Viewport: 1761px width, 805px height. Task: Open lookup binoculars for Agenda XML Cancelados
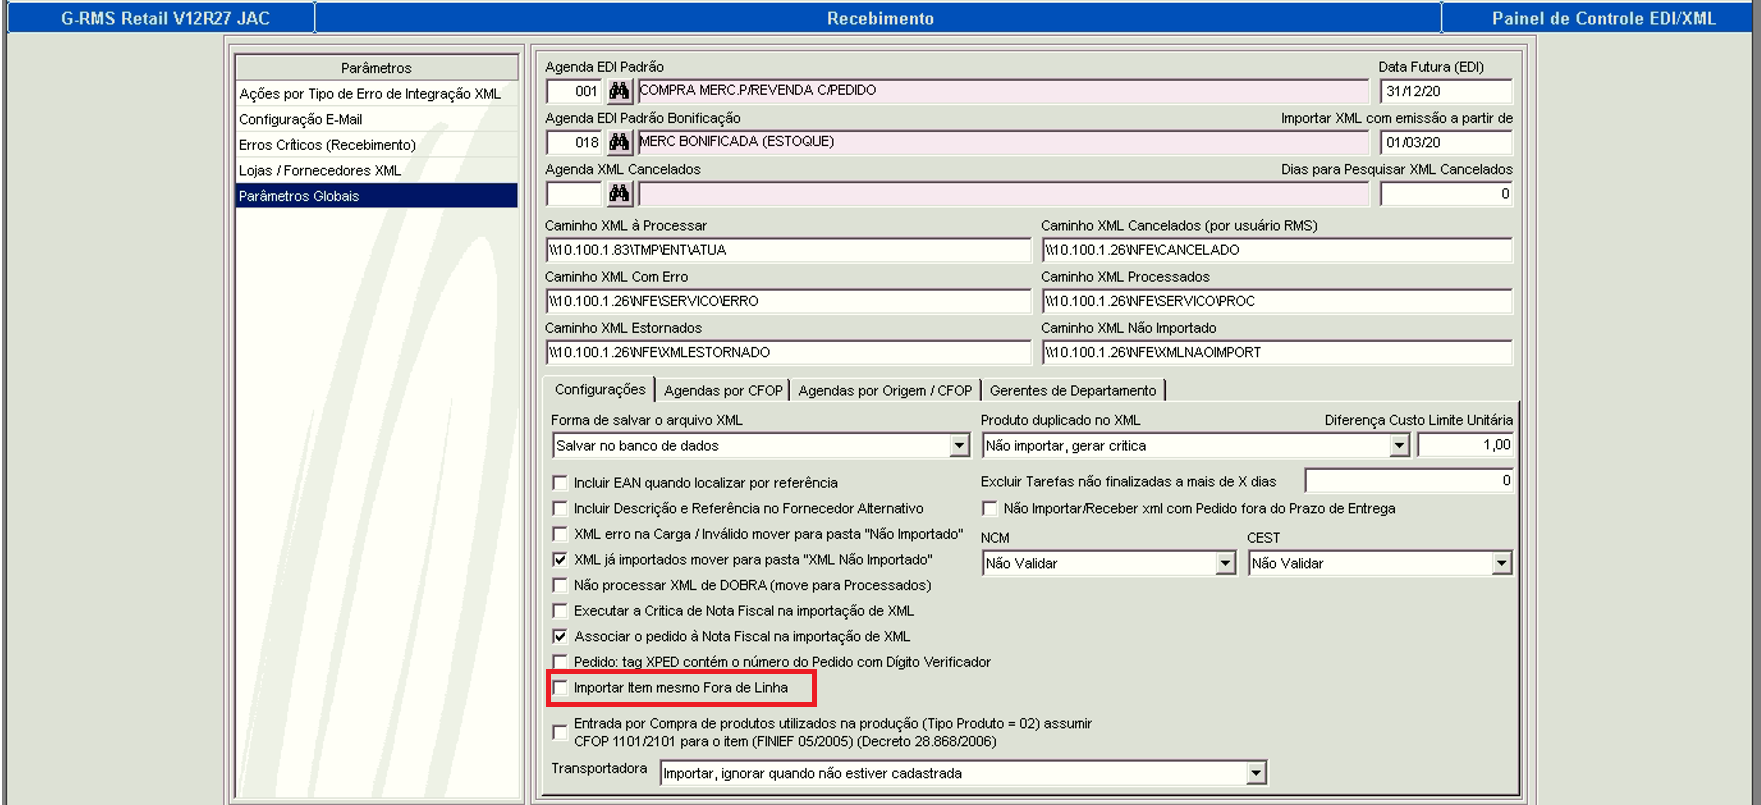[x=619, y=194]
